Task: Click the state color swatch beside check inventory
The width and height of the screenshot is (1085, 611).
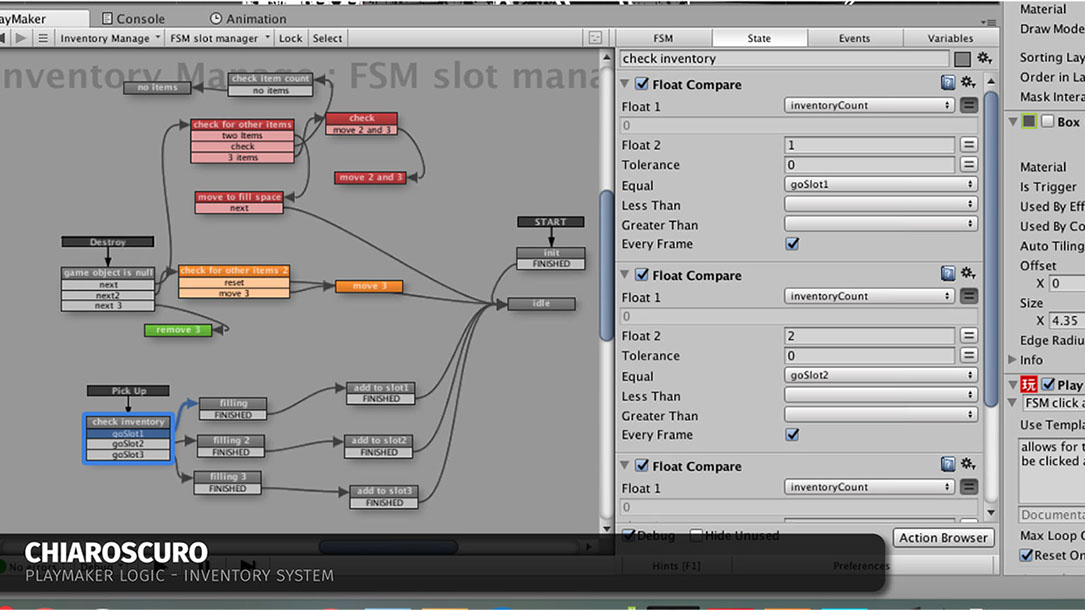Action: pos(962,59)
